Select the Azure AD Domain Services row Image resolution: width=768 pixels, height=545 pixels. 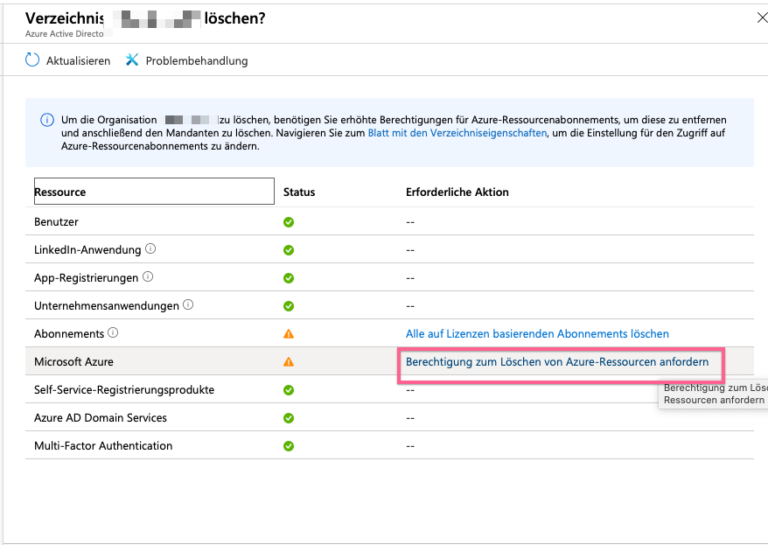click(x=100, y=418)
